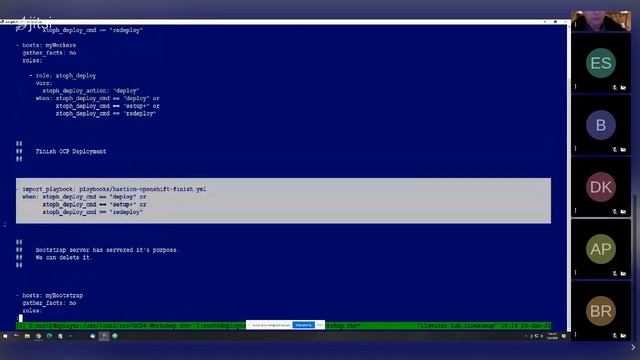640x360 pixels.
Task: Click muted microphone icon on B tile
Action: click(x=615, y=149)
